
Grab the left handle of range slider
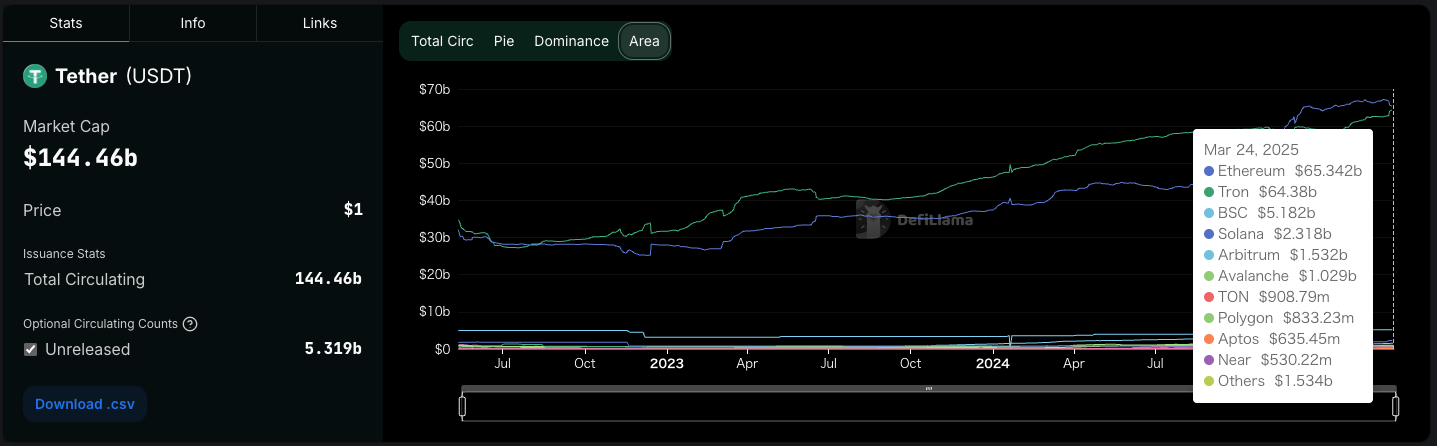click(x=462, y=406)
